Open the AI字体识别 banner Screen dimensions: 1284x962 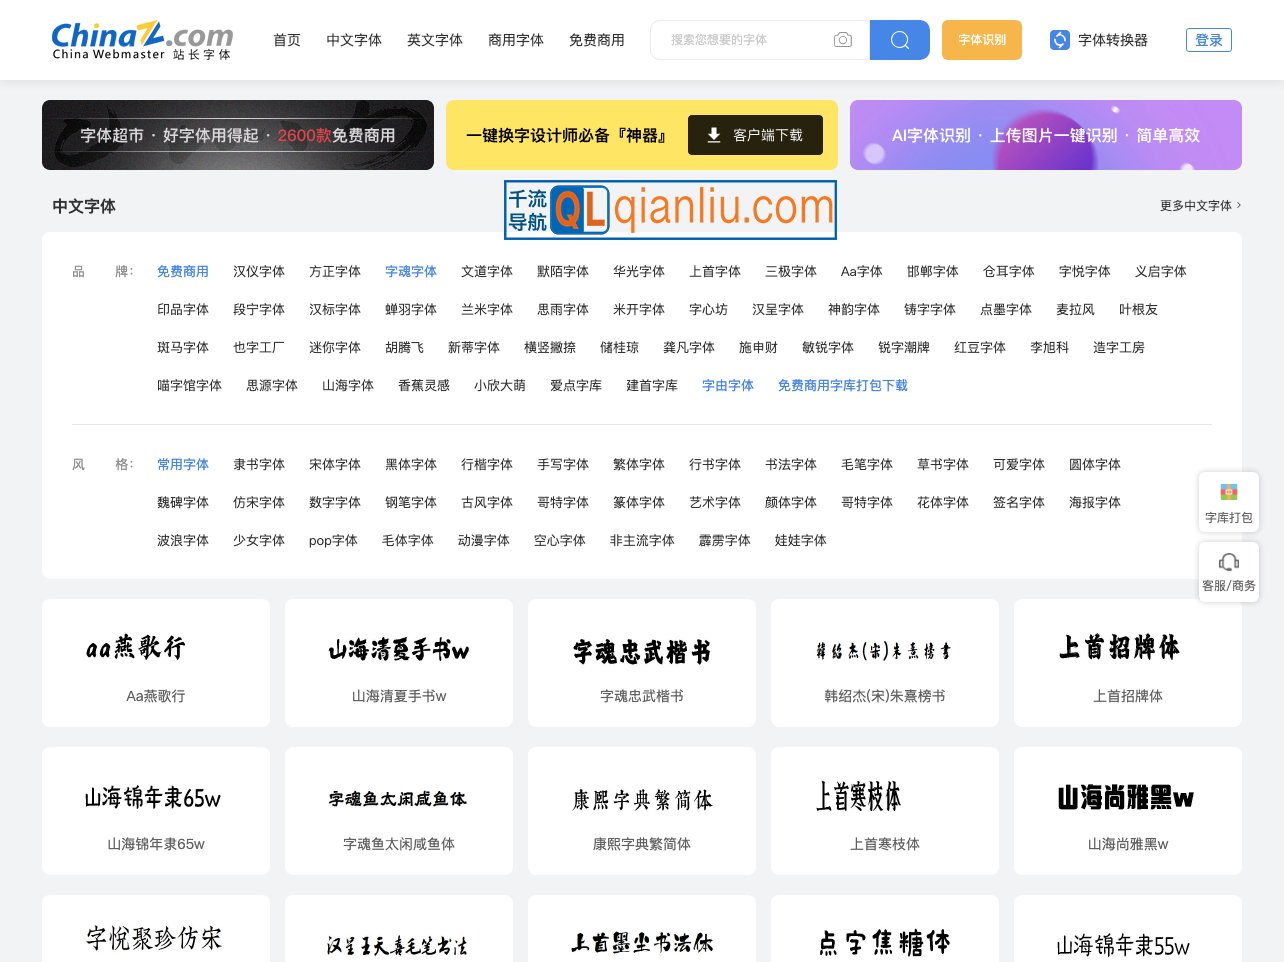pos(1046,135)
